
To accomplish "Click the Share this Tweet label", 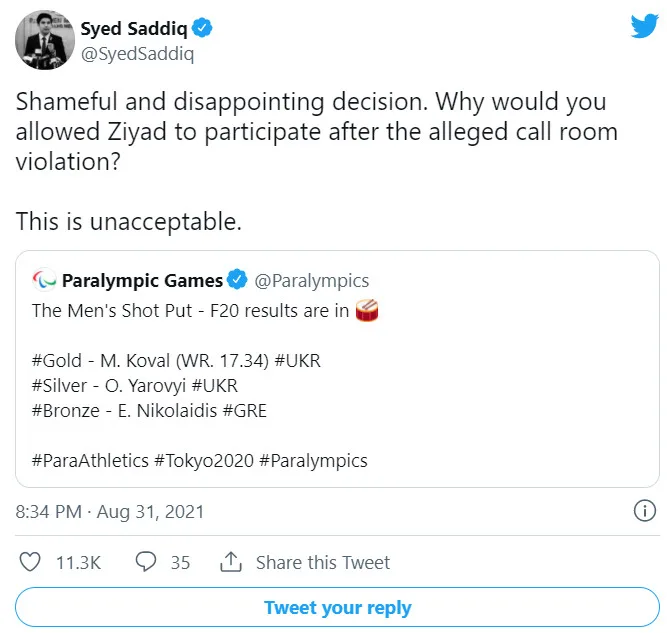I will point(323,562).
